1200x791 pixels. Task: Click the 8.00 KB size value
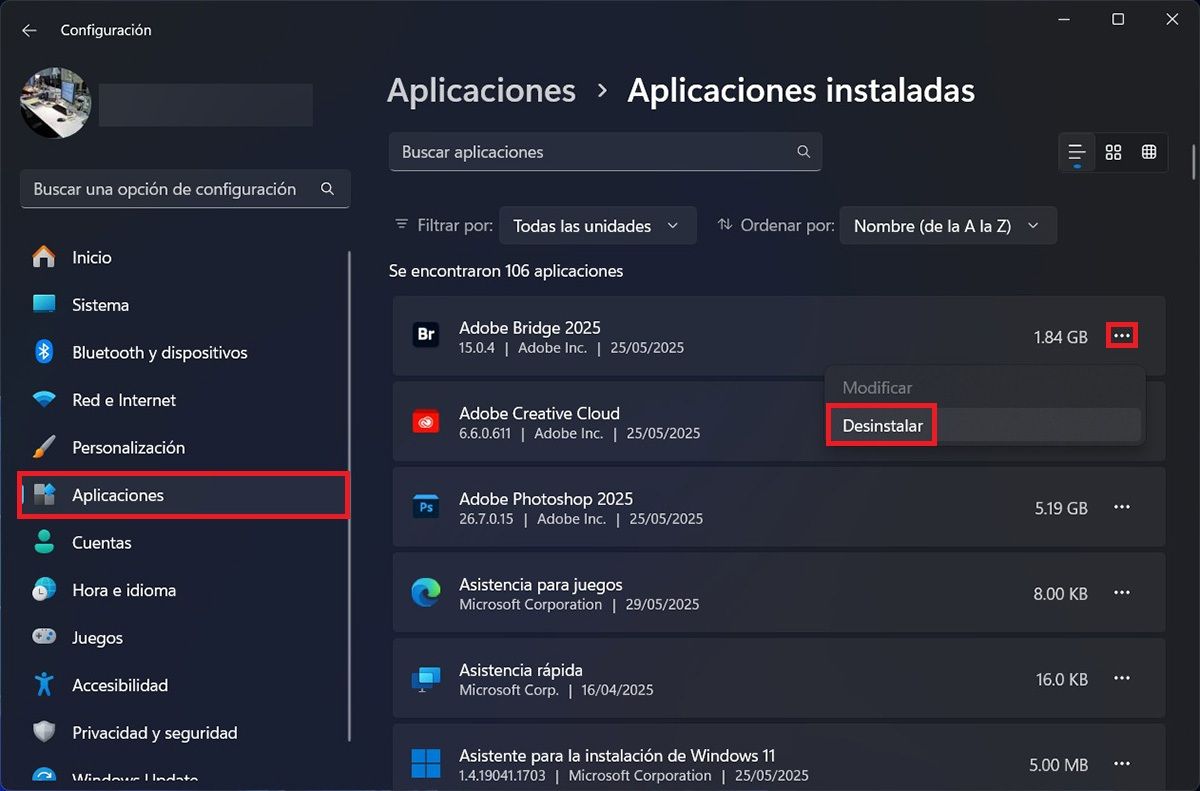[1061, 594]
